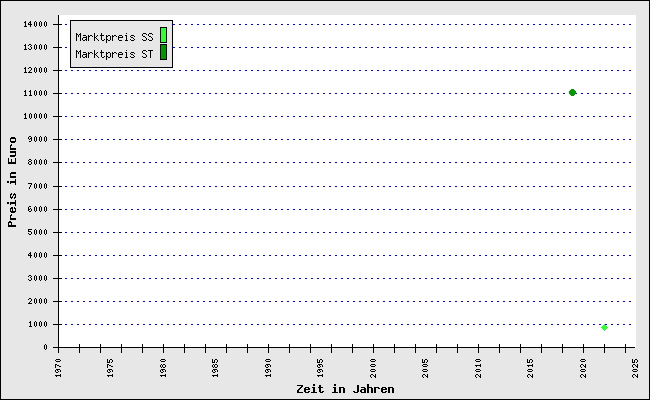The height and width of the screenshot is (400, 650).
Task: Click the 2015 x-axis year label
Action: 531,368
